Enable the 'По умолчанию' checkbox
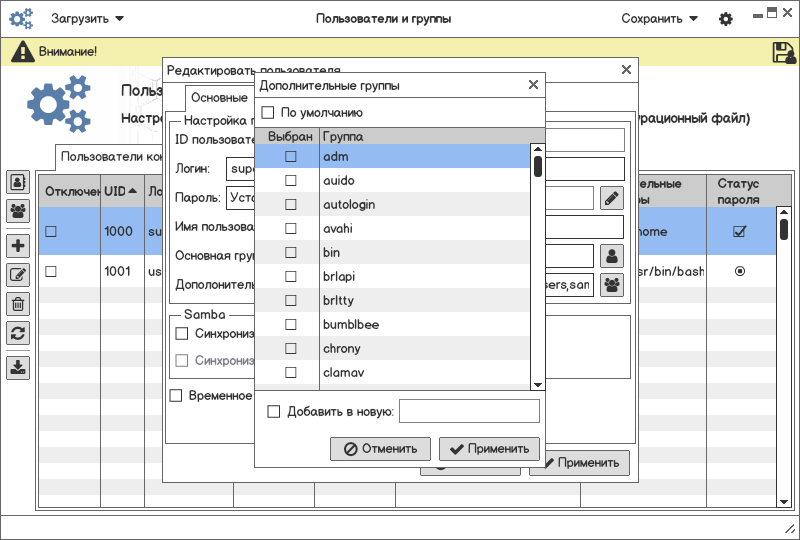 (x=268, y=113)
